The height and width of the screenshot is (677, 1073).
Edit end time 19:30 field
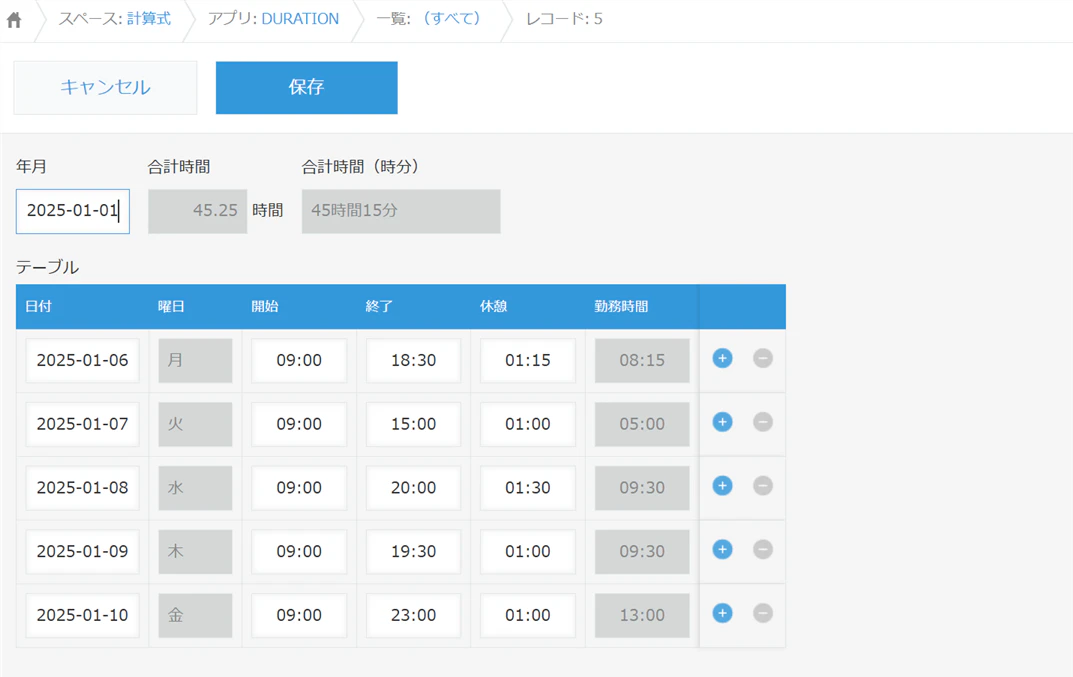pos(413,551)
